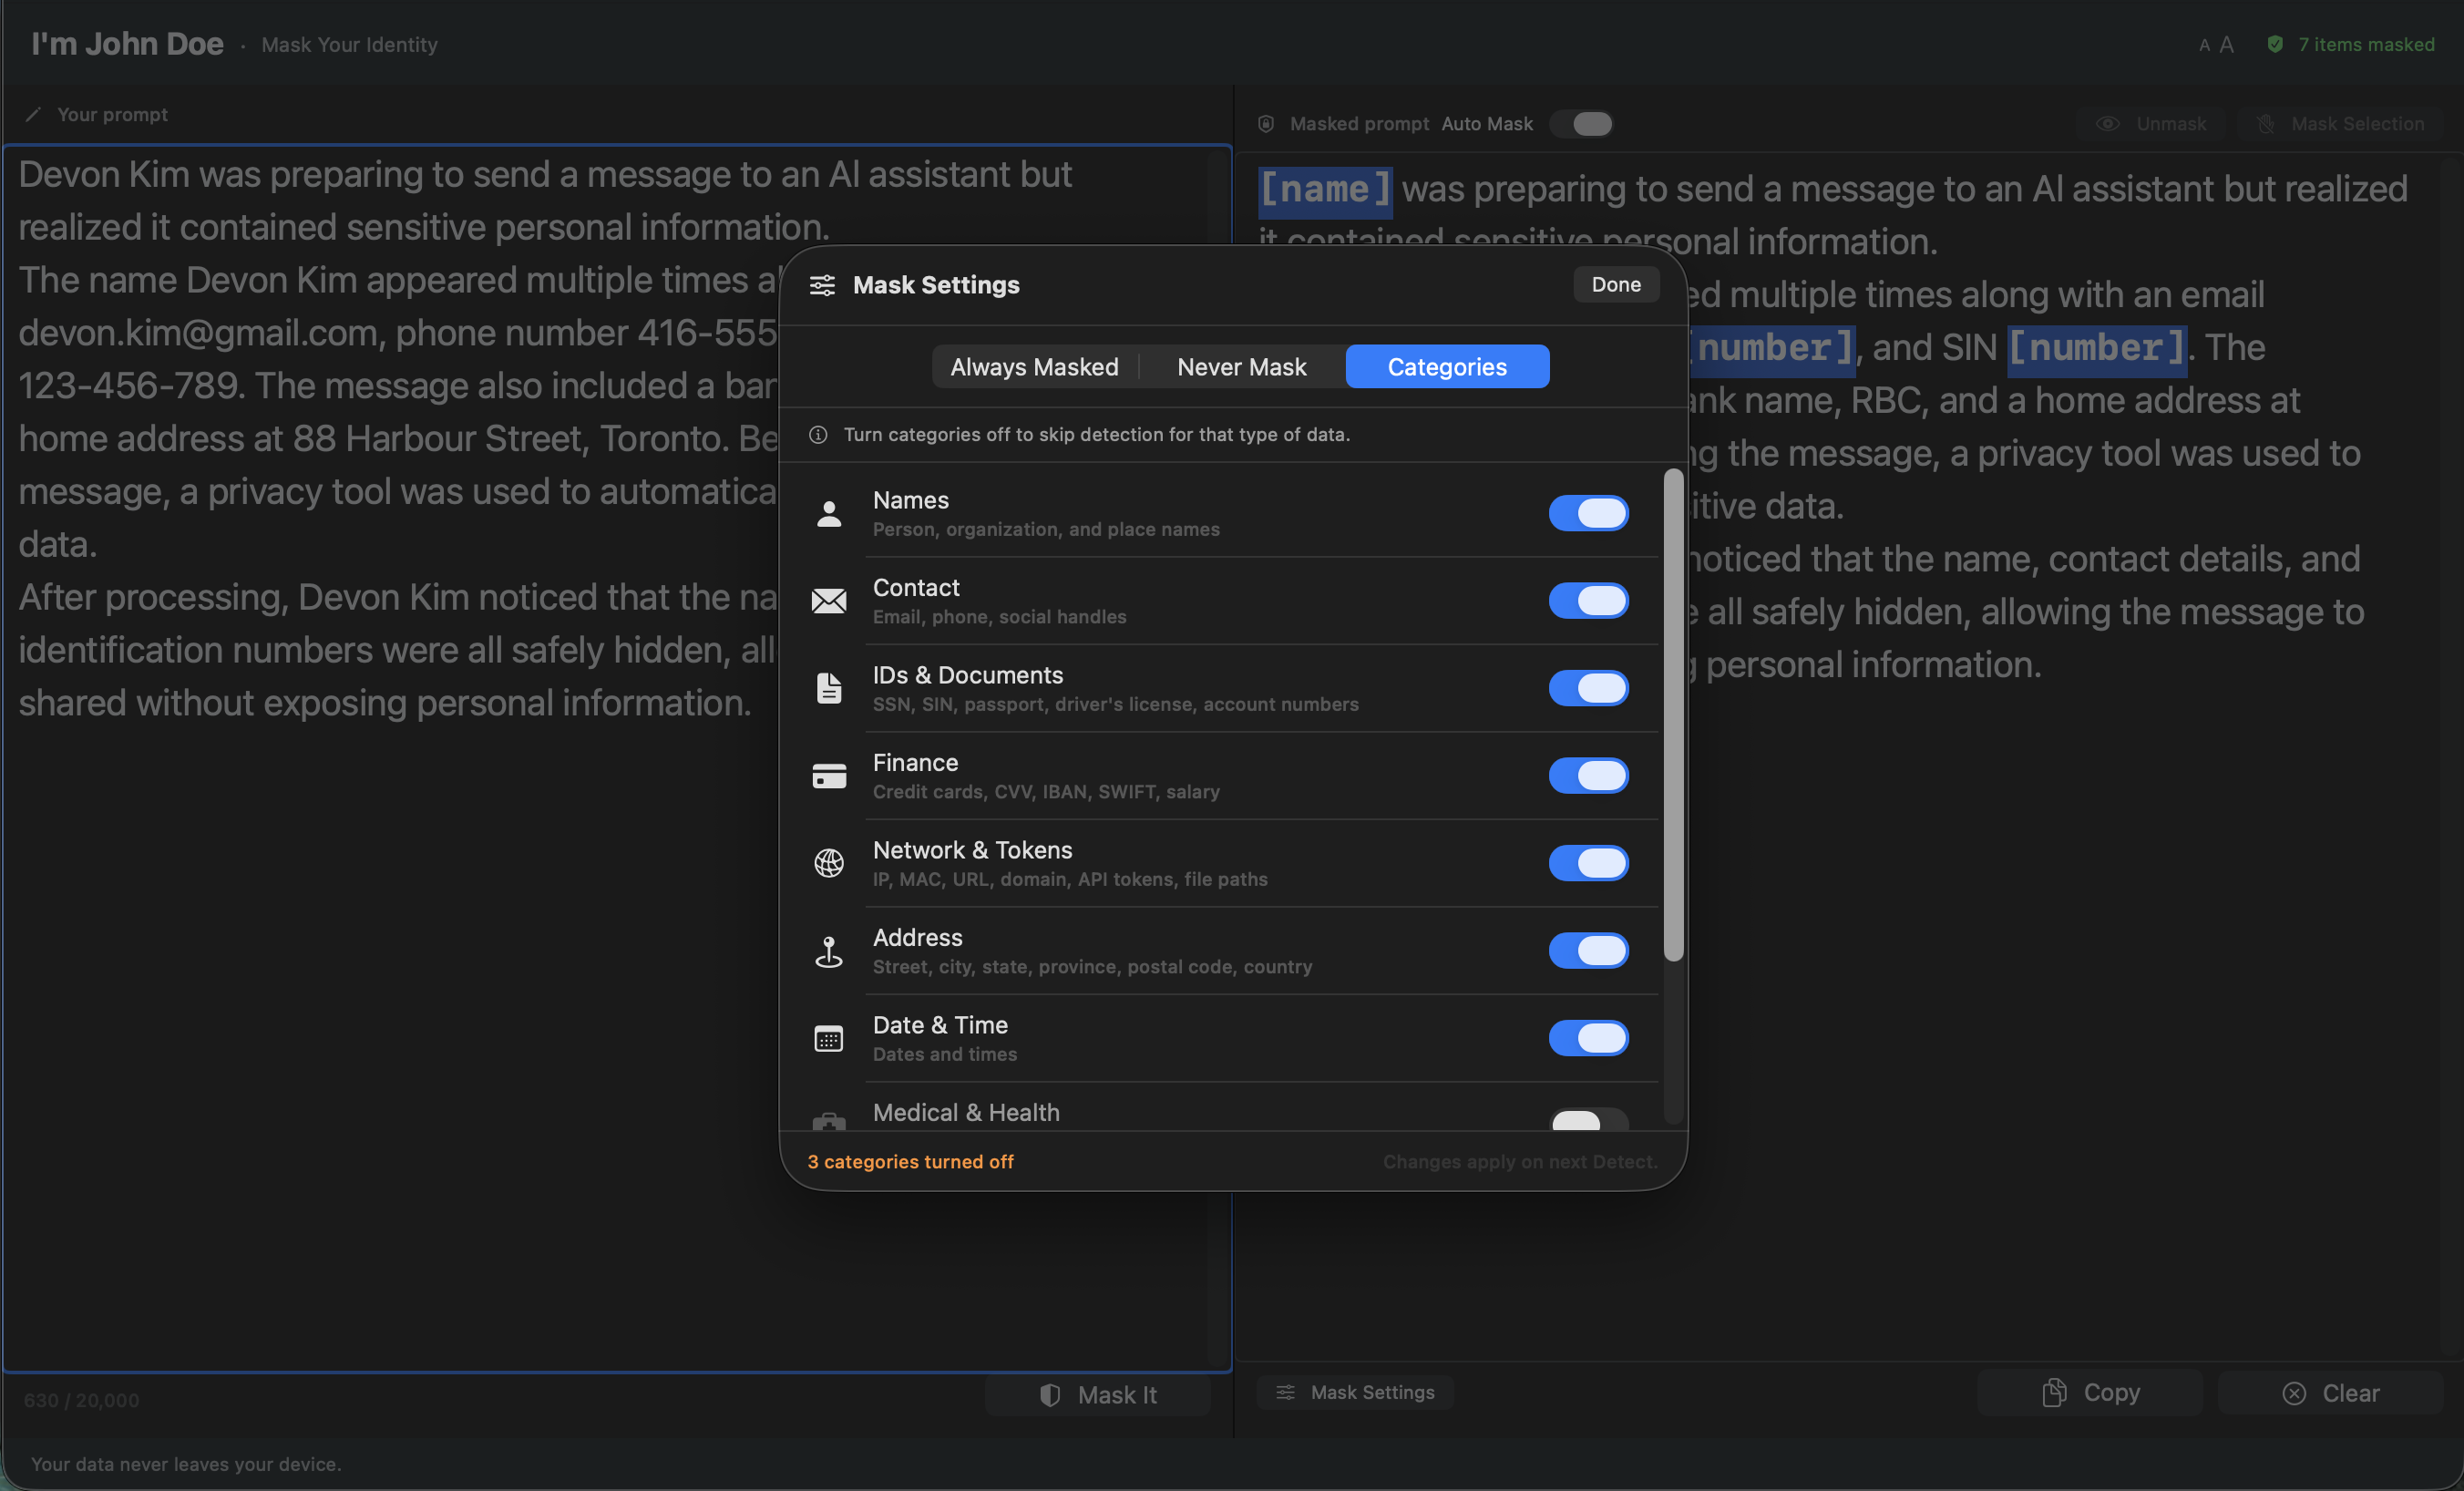Click the '7 items masked' indicator
The height and width of the screenshot is (1491, 2464).
pyautogui.click(x=2366, y=44)
